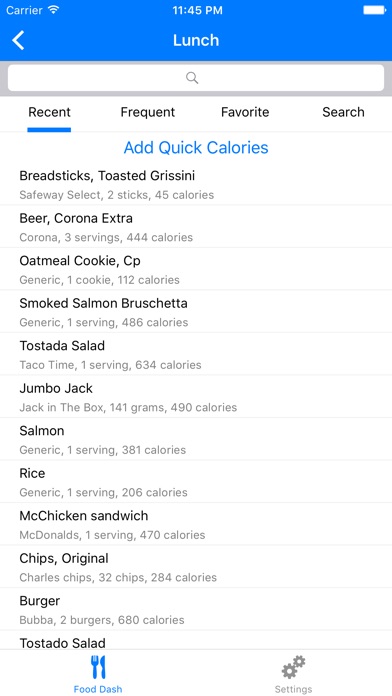Select Breadsticks, Toasted Grissini entry
The height and width of the screenshot is (696, 392).
click(x=196, y=185)
